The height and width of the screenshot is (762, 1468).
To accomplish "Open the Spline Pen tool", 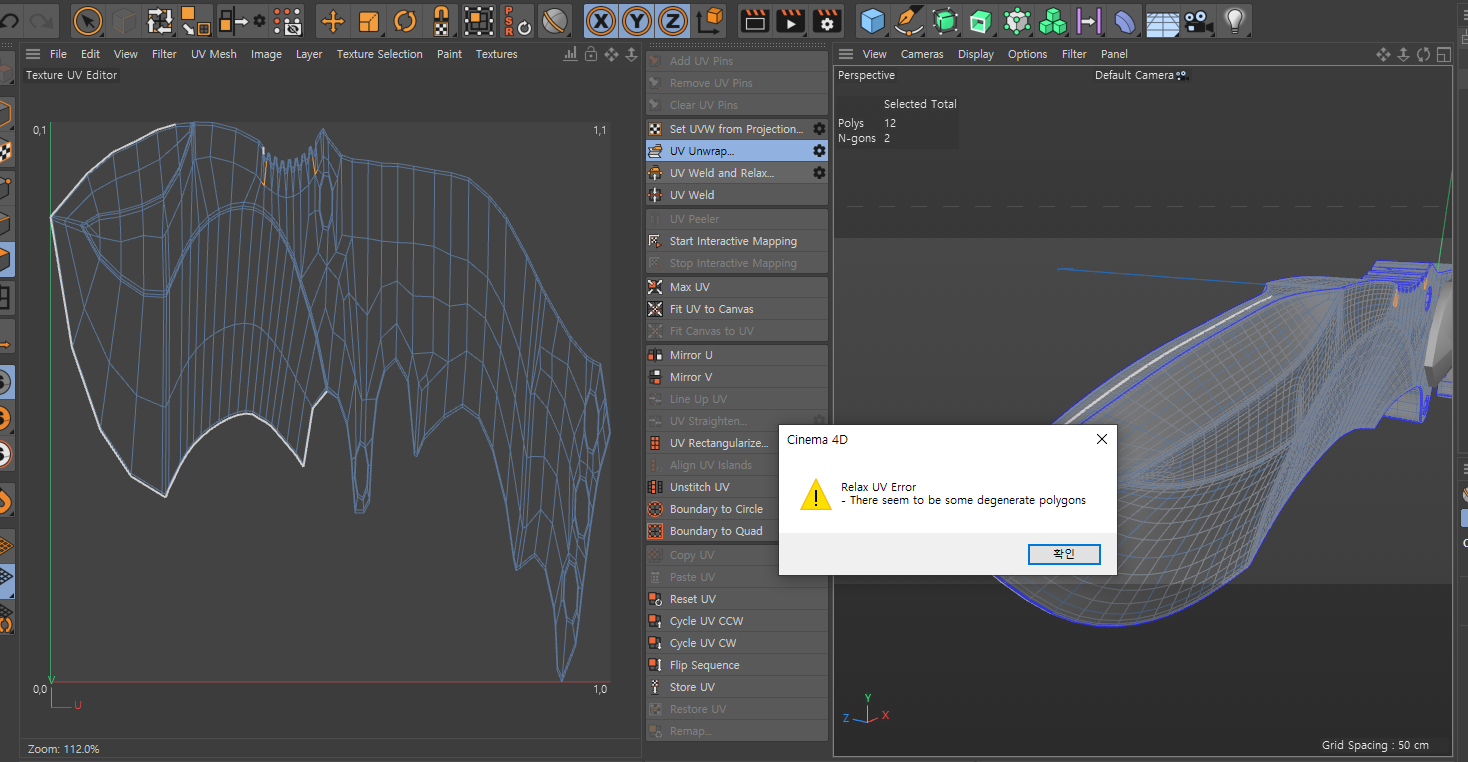I will 908,20.
